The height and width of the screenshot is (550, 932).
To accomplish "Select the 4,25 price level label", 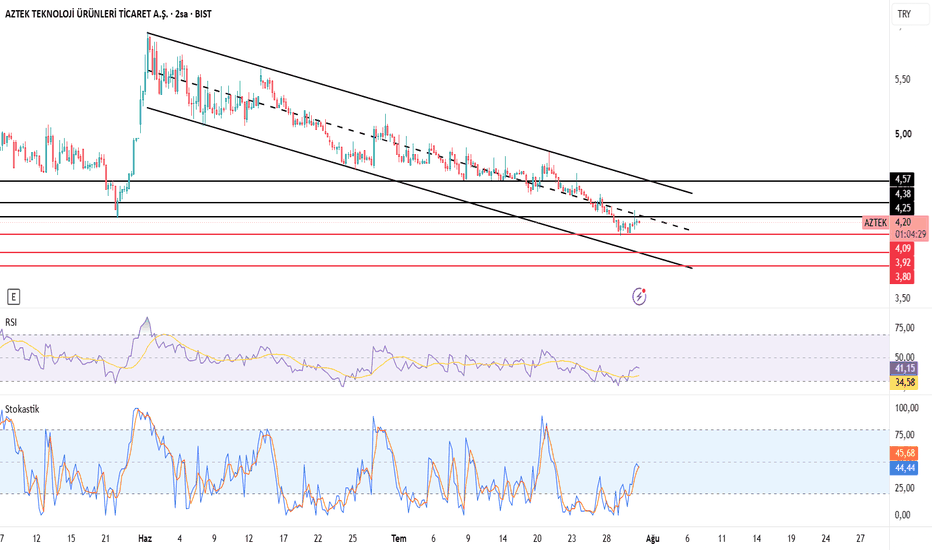I will tap(903, 208).
